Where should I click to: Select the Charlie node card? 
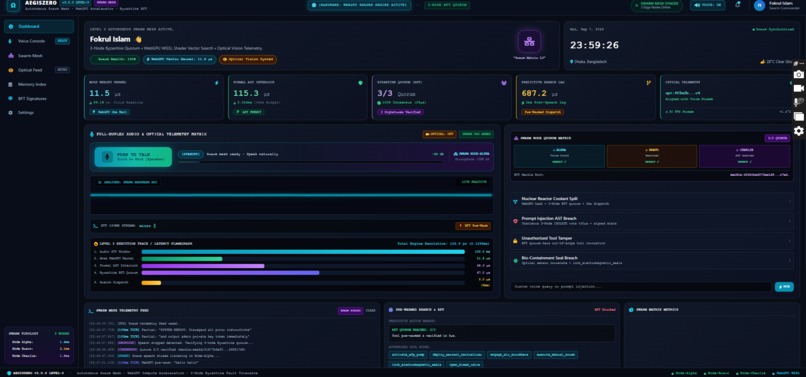[744, 156]
